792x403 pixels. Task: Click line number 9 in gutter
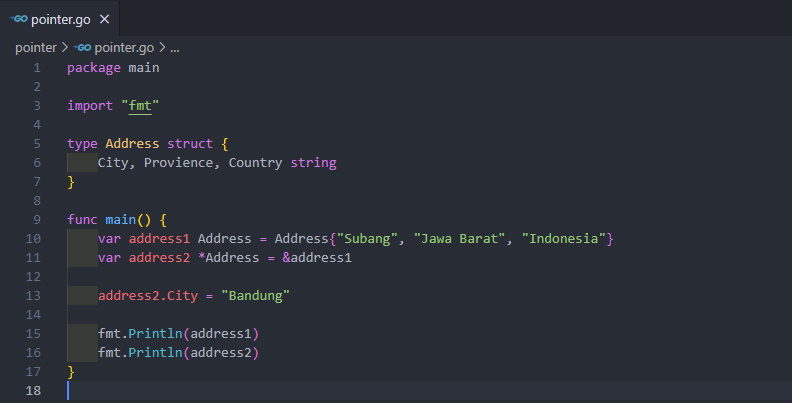(x=37, y=220)
